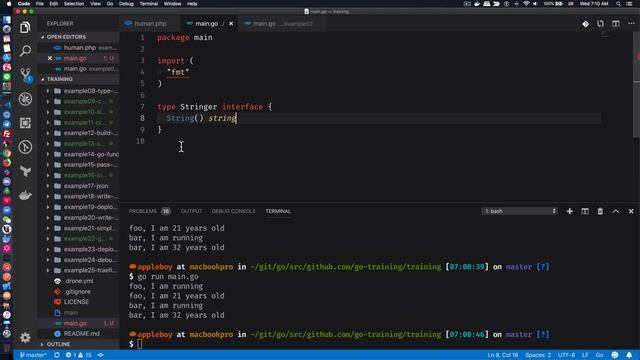Click the master branch status item
Viewport: 640px width, 360px height.
click(33, 355)
